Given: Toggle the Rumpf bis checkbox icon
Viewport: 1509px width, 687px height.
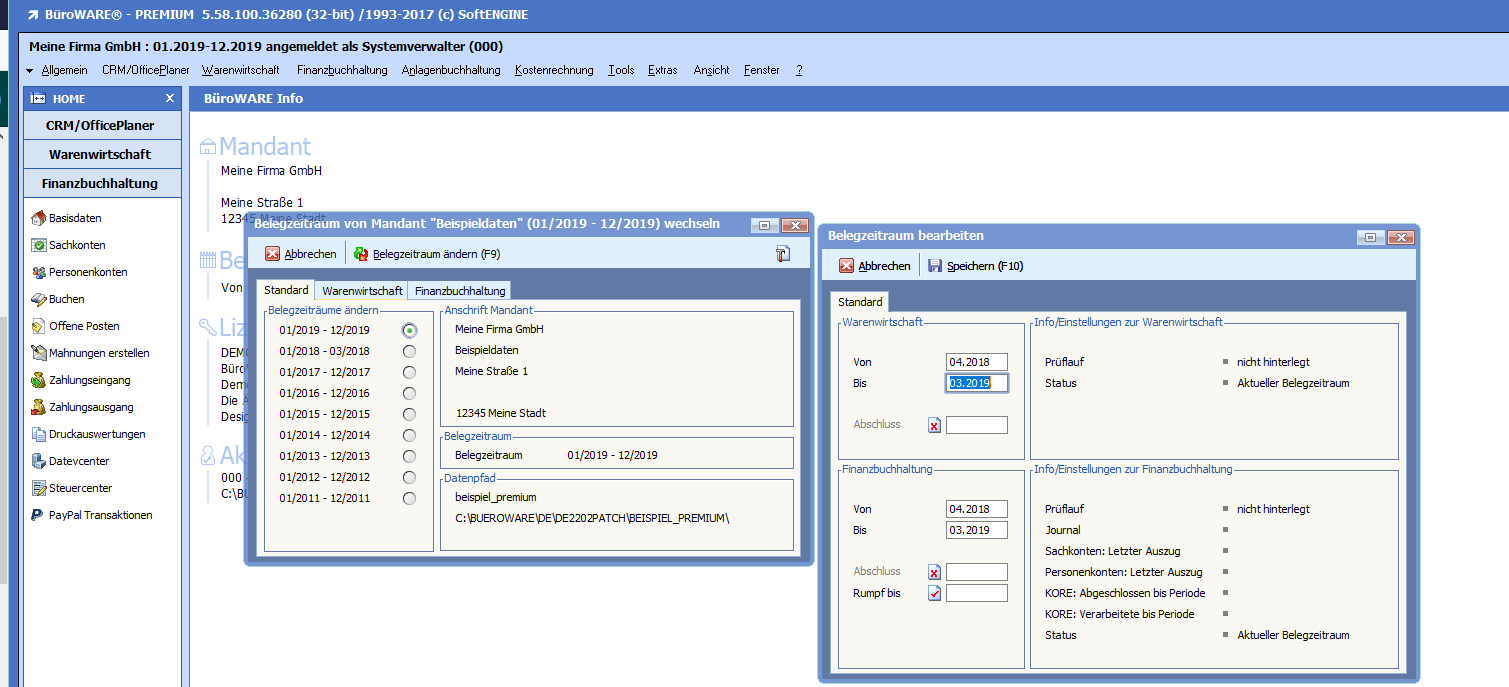Looking at the screenshot, I should [934, 593].
